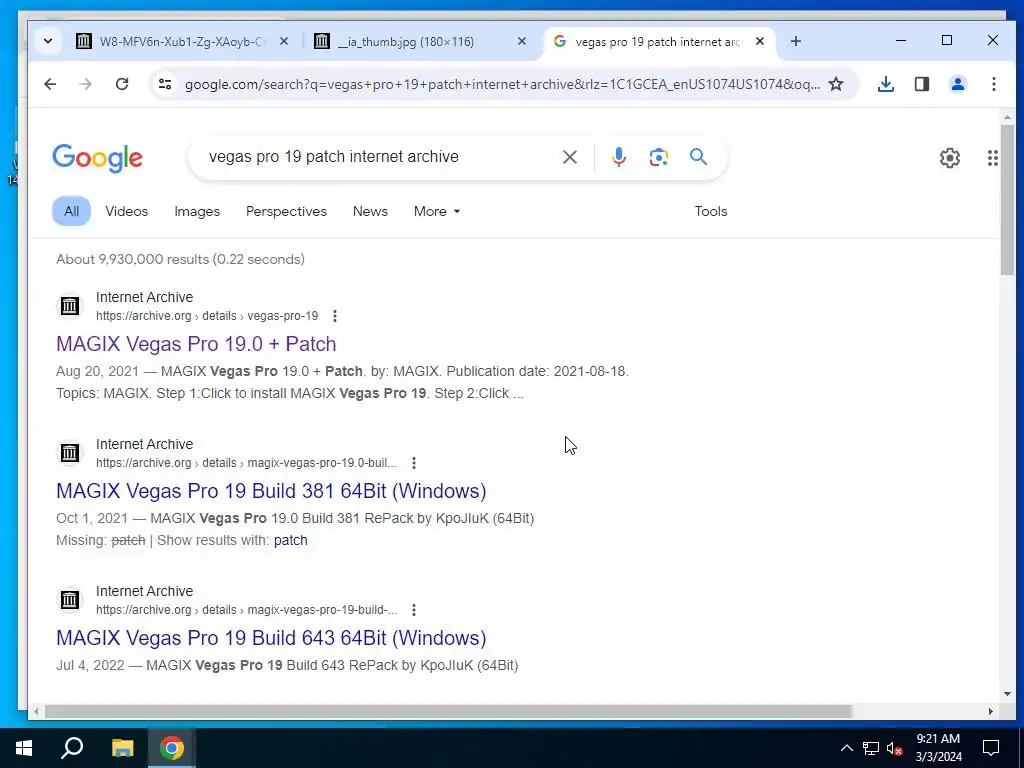Click the vertical scrollbar thumb
The width and height of the screenshot is (1024, 768).
(1007, 199)
